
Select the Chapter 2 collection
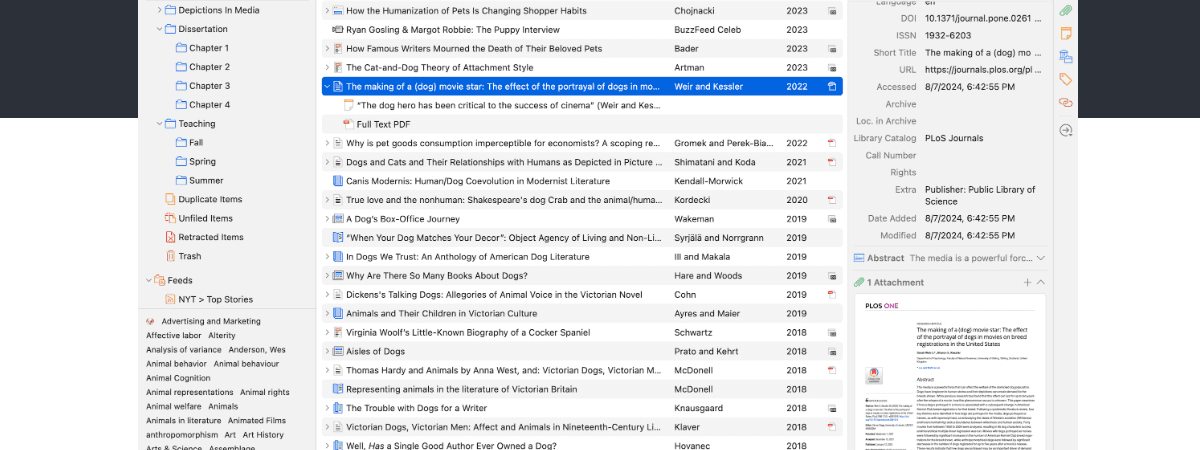click(x=209, y=67)
